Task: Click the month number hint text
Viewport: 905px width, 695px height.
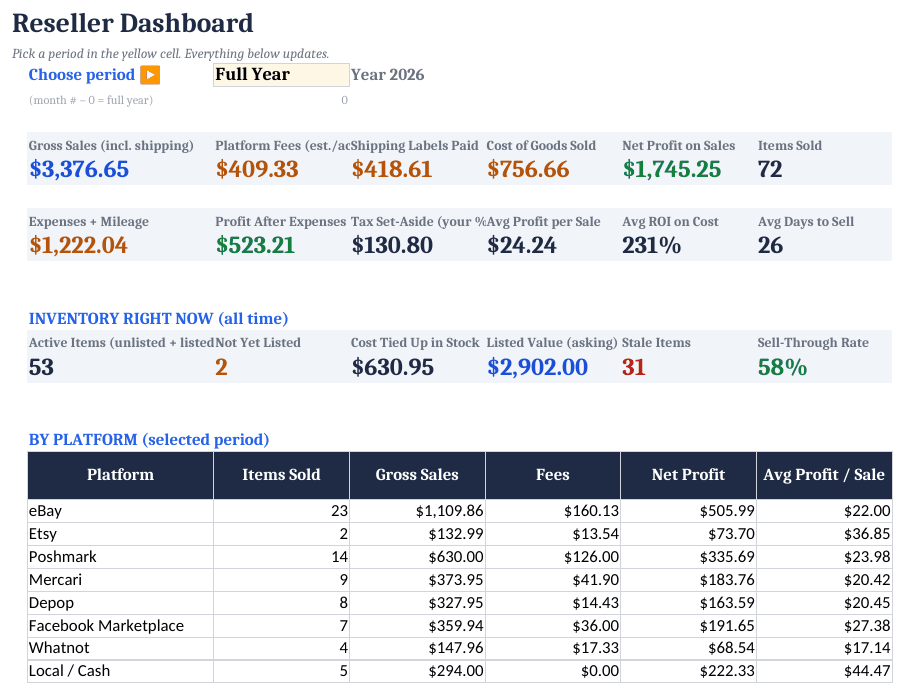Action: tap(91, 100)
